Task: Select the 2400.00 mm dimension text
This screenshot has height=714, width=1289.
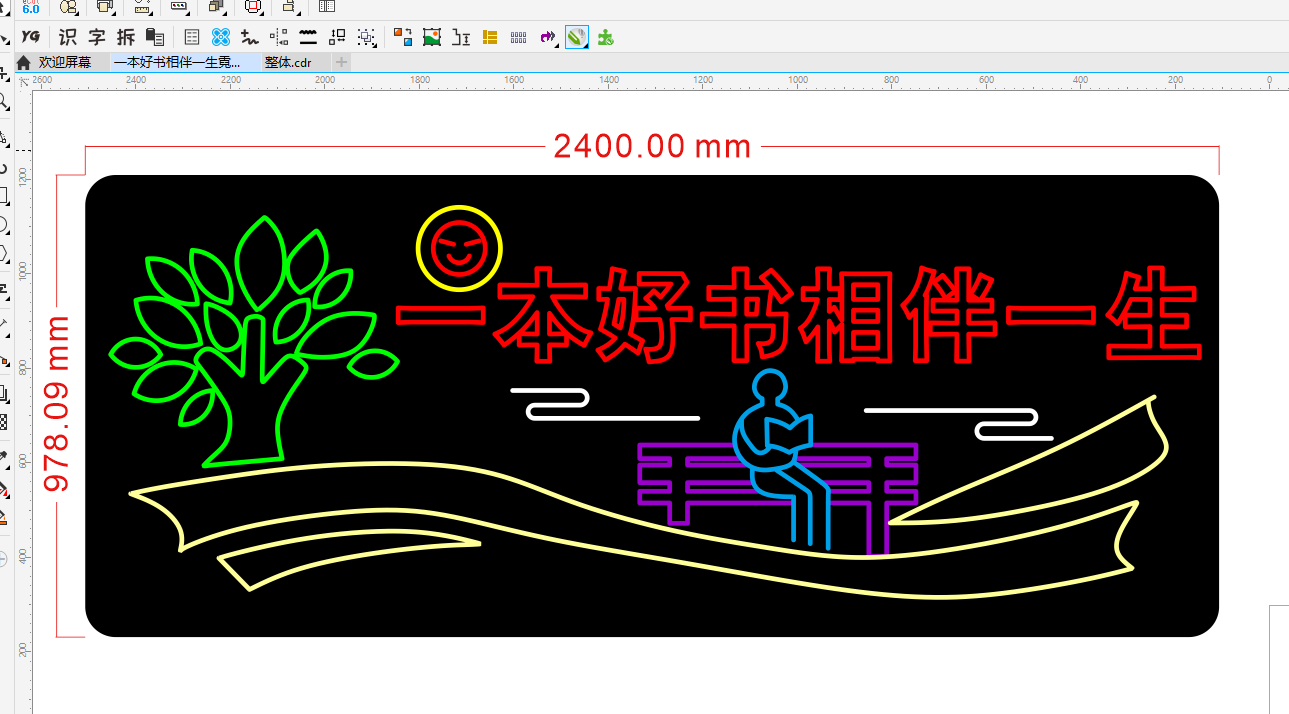Action: tap(651, 146)
